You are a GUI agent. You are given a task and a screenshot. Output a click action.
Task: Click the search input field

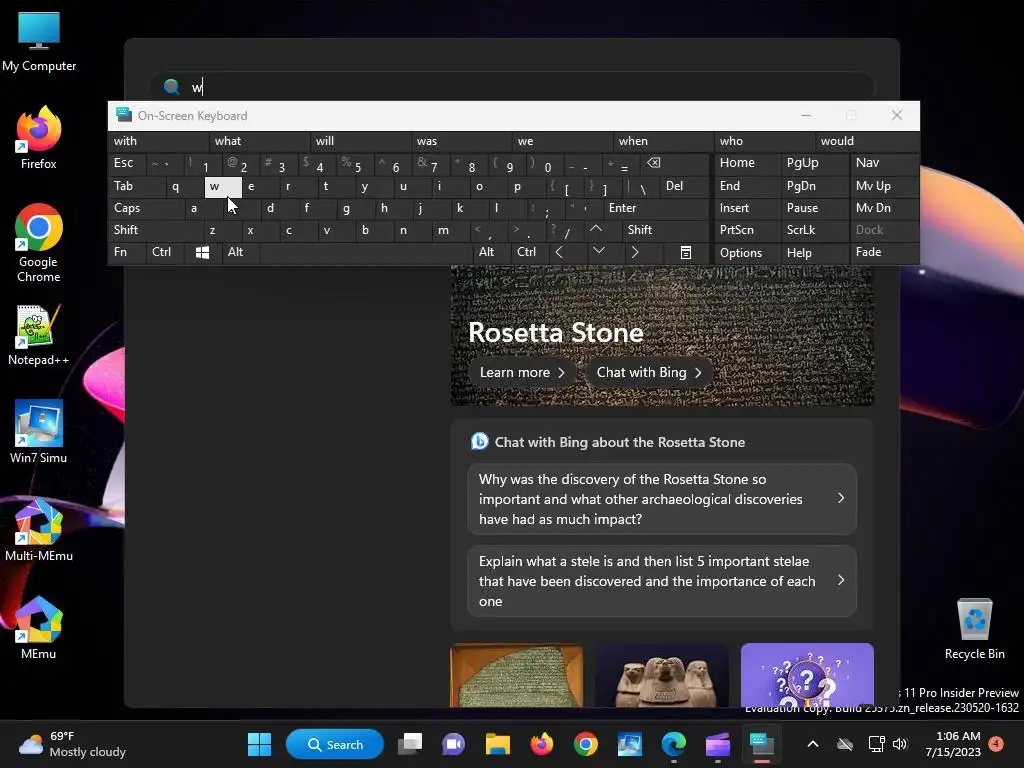coord(511,86)
